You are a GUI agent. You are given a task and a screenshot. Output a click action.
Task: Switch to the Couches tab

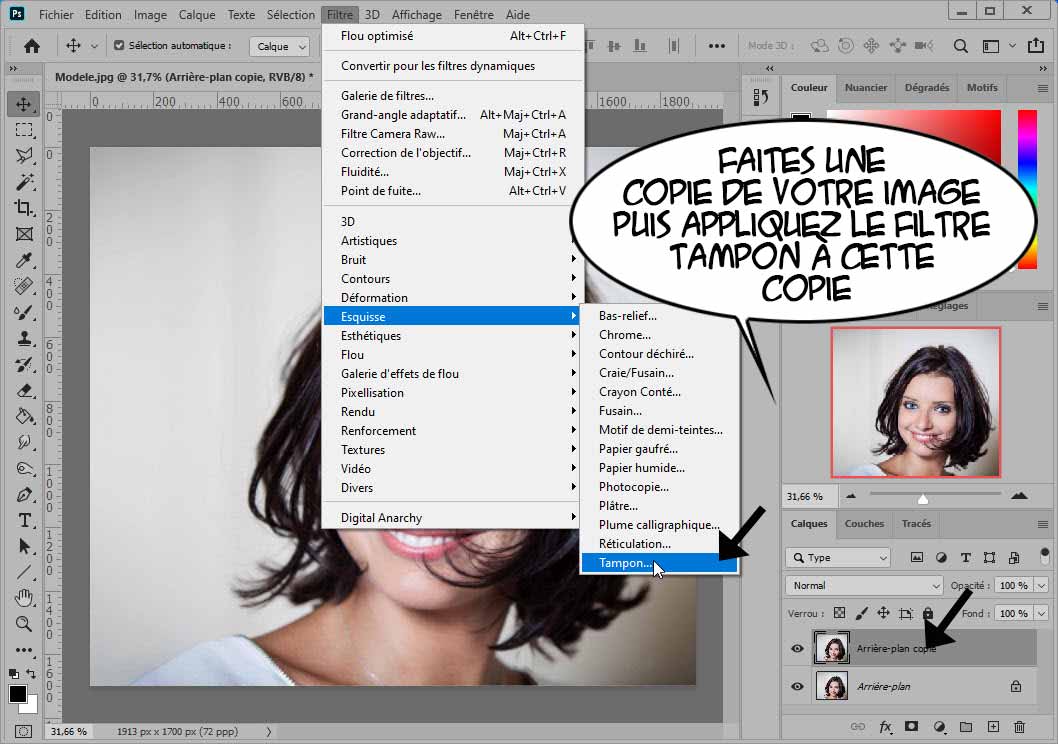[864, 523]
